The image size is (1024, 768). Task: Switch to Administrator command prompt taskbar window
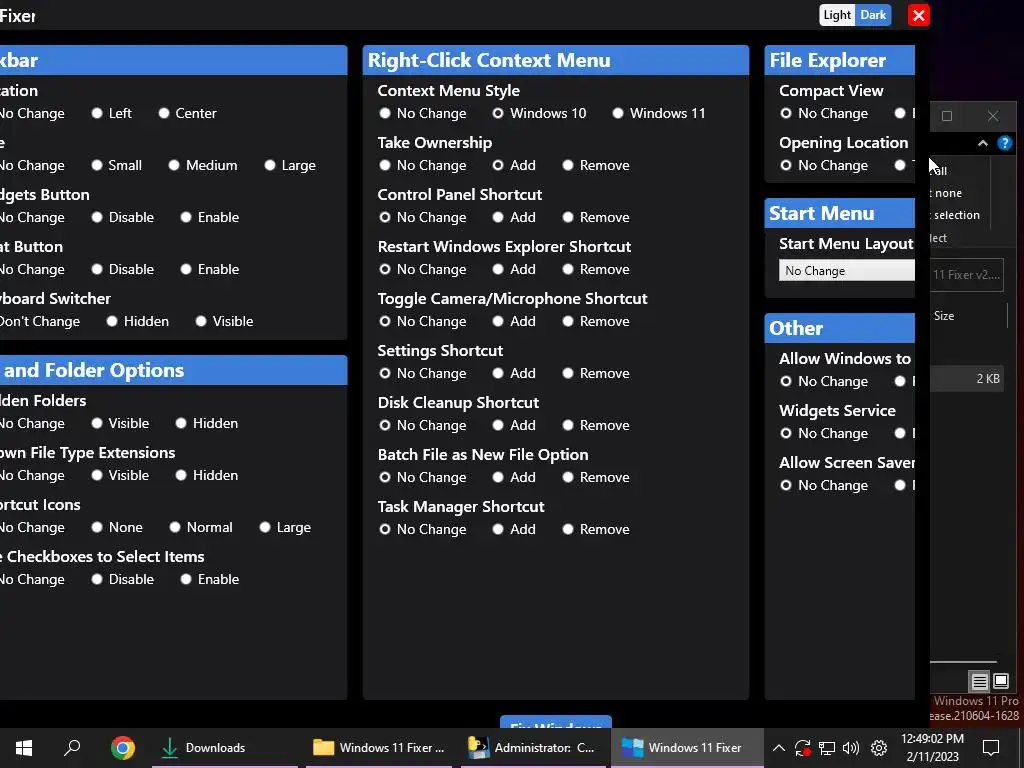click(x=534, y=747)
